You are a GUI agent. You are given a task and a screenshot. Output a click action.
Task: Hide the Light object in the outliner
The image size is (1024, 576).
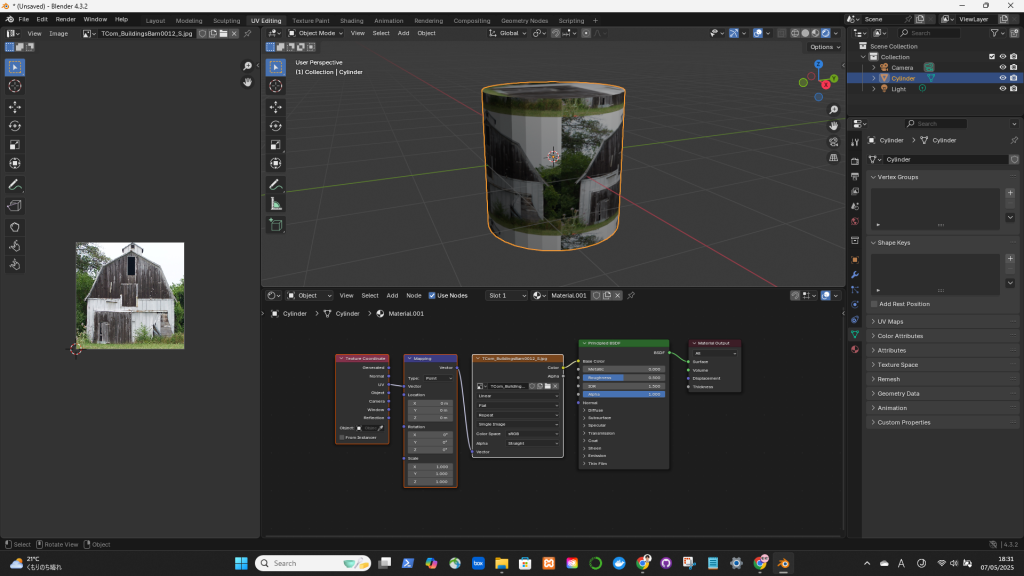point(1002,89)
